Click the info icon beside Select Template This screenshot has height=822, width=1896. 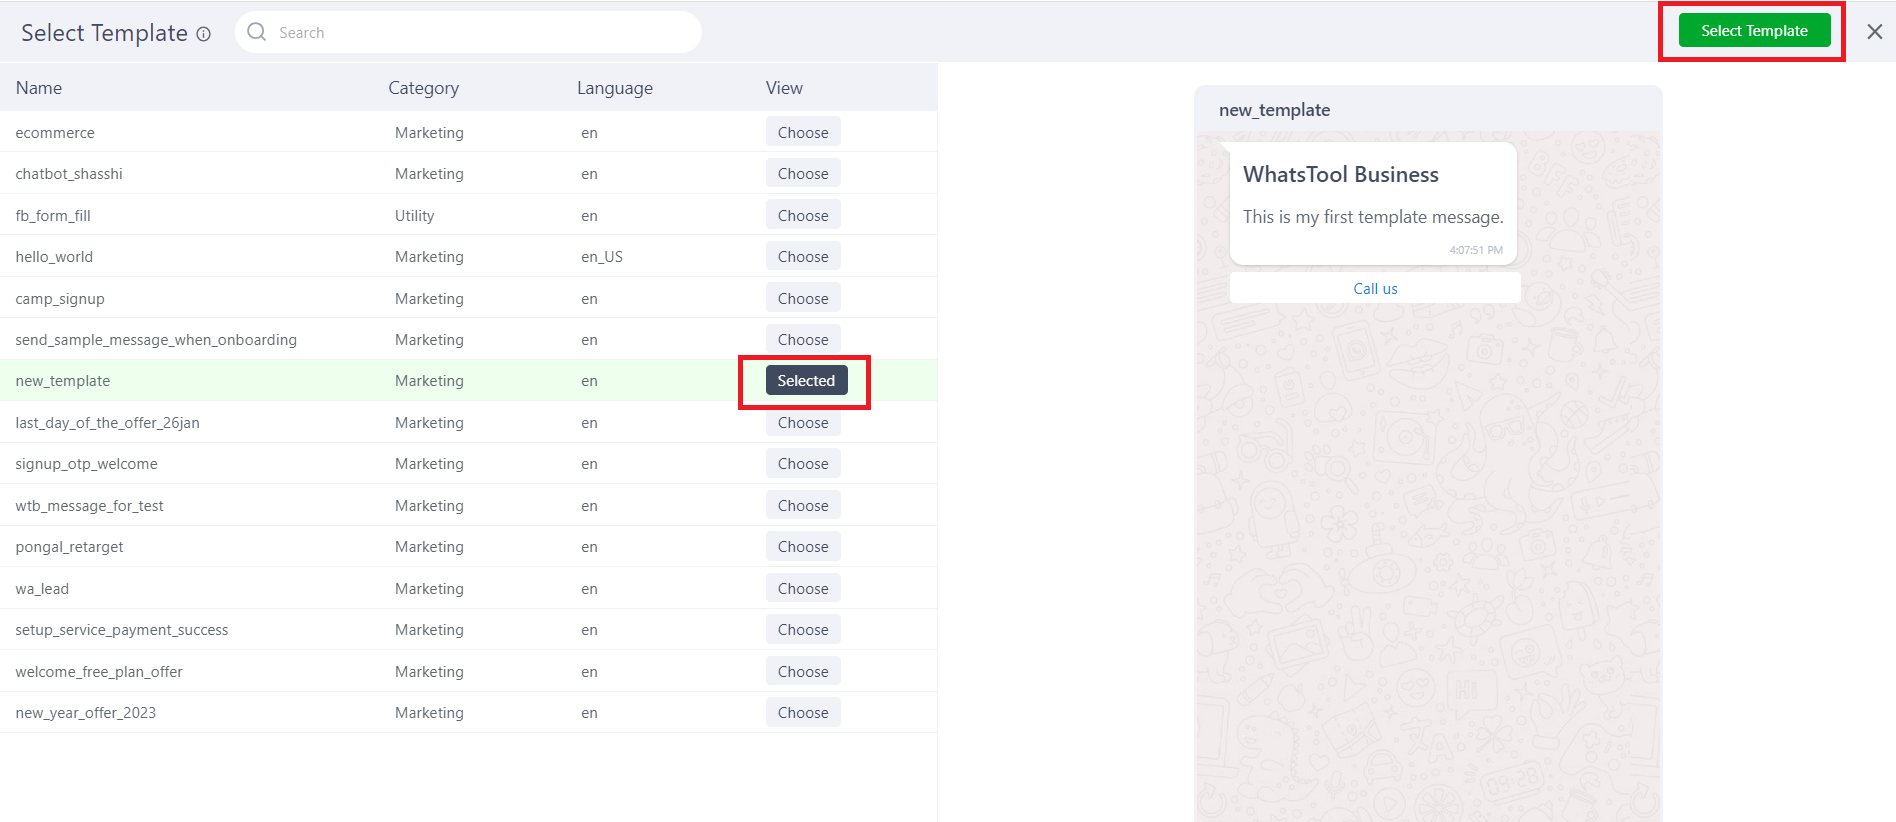pyautogui.click(x=204, y=34)
